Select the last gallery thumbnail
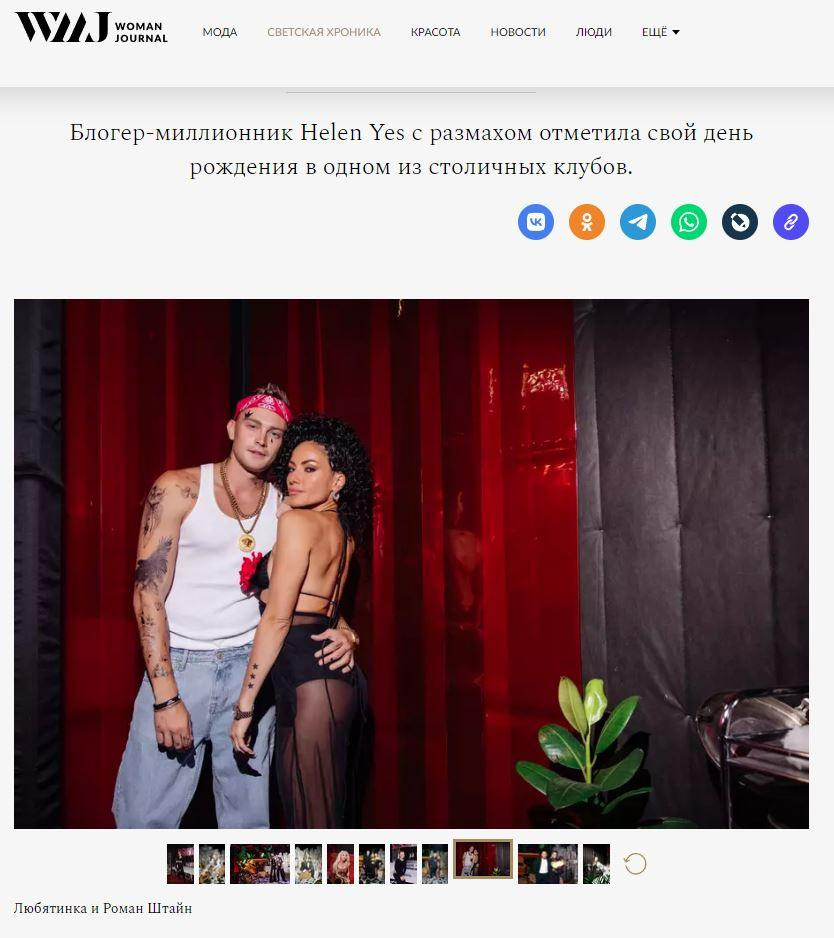Viewport: 834px width, 938px height. [x=596, y=864]
